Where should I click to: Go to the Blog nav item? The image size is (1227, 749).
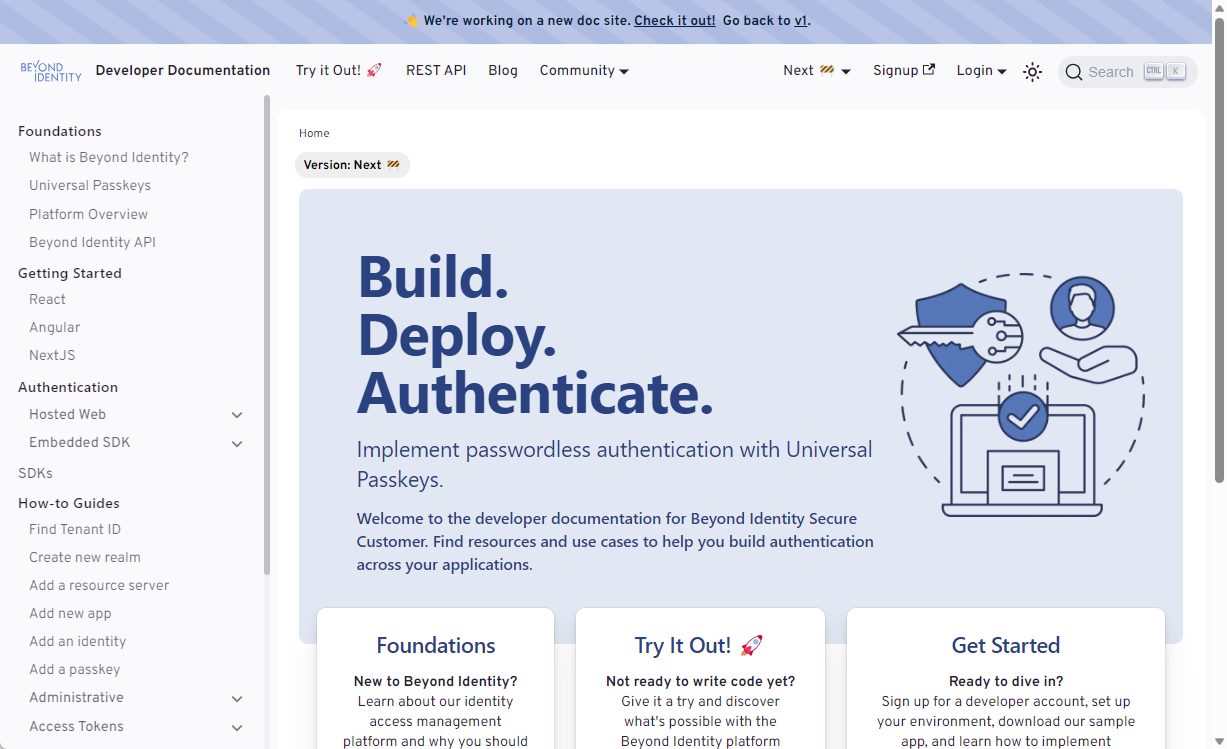tap(503, 70)
